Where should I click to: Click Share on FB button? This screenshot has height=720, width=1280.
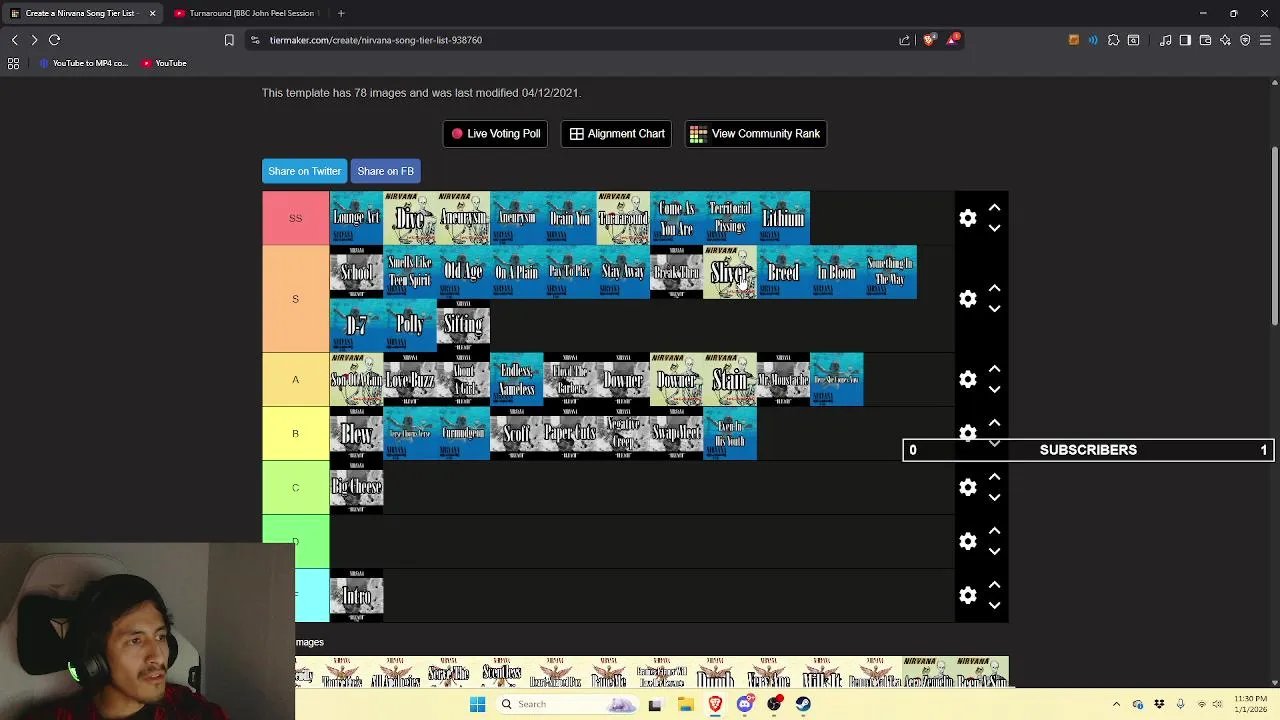tap(385, 171)
